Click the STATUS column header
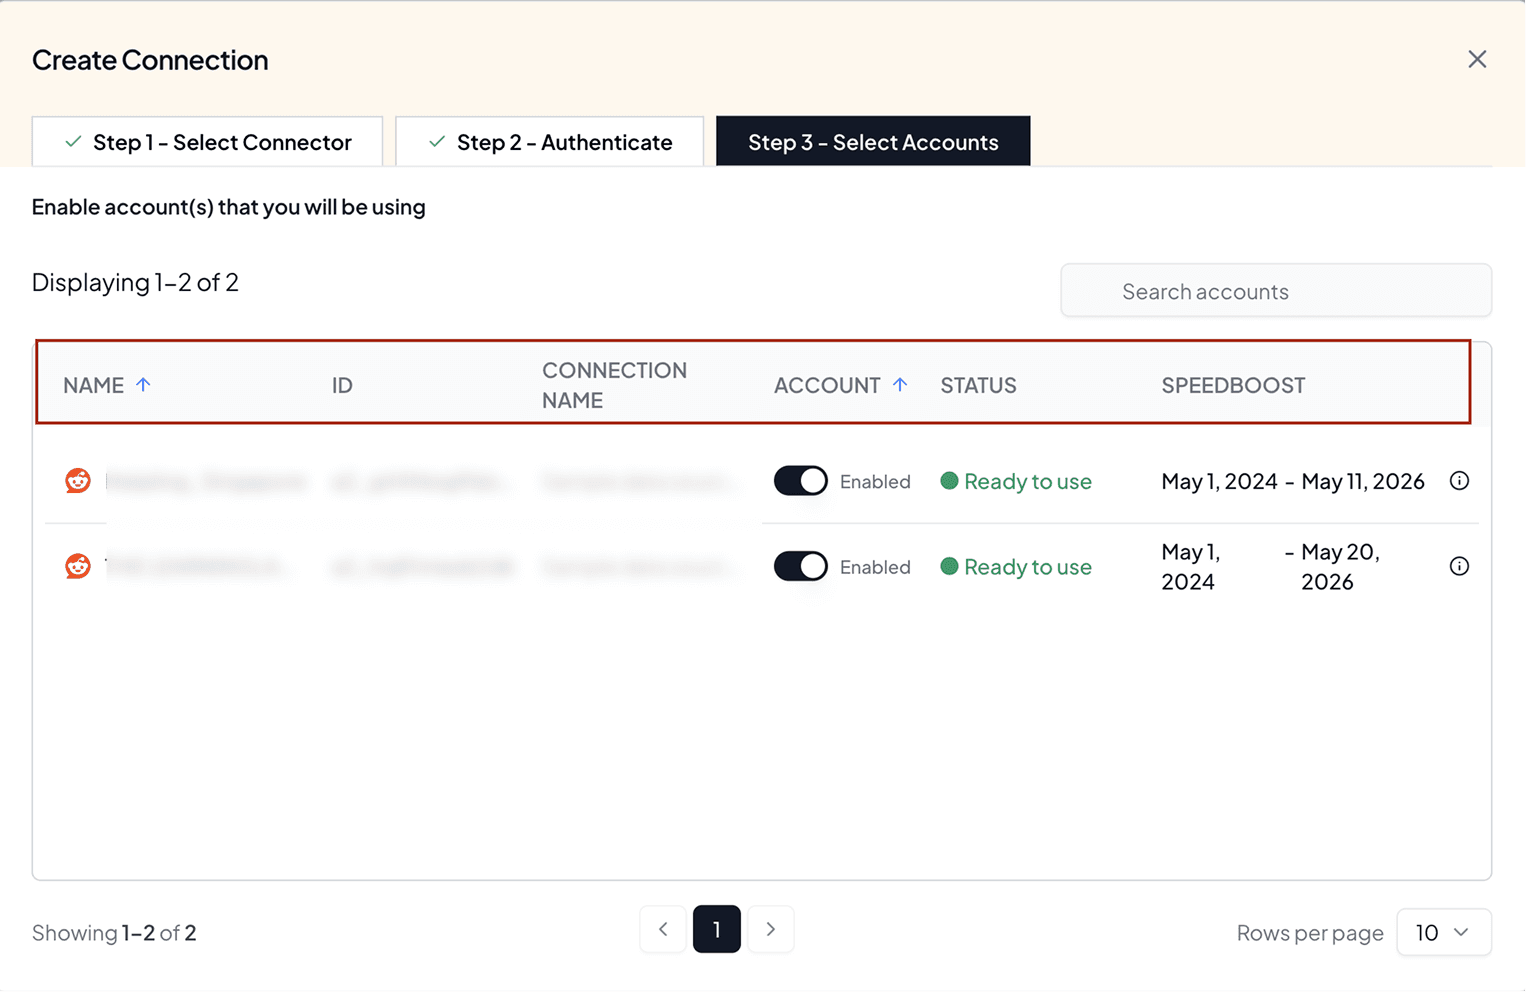 coord(978,385)
